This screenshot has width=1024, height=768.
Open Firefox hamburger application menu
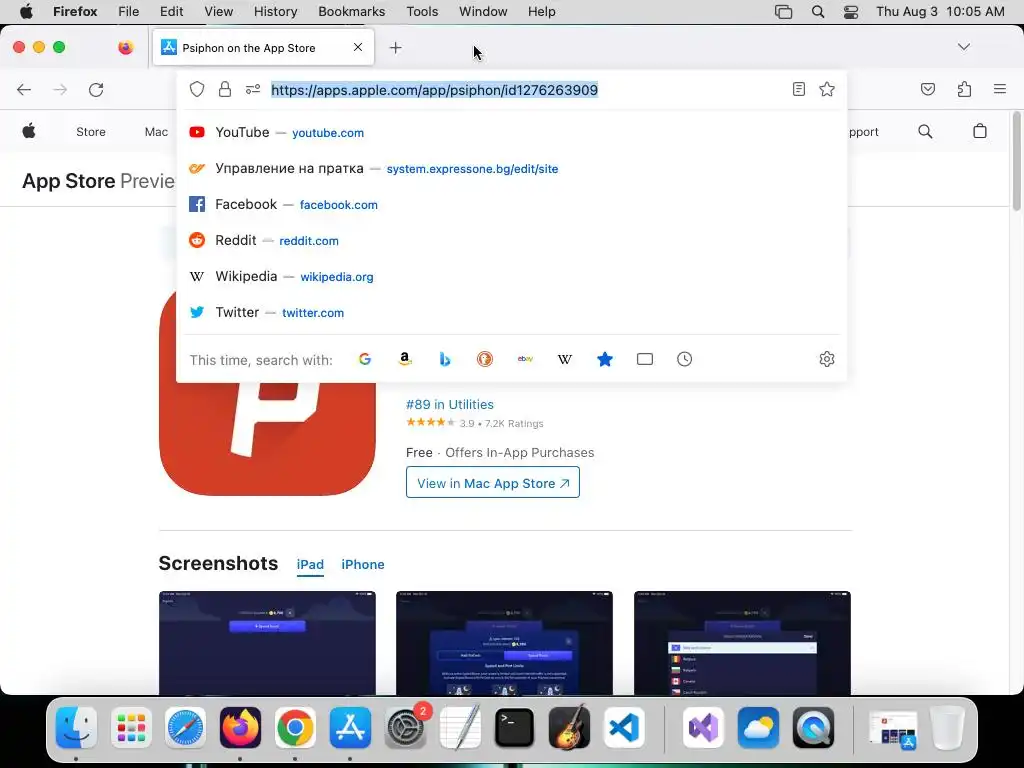[1000, 89]
